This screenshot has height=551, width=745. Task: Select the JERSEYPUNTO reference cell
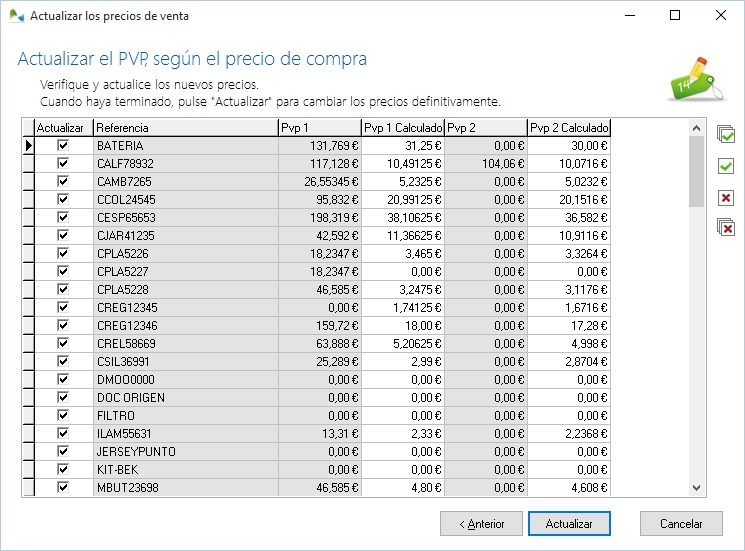(x=186, y=452)
